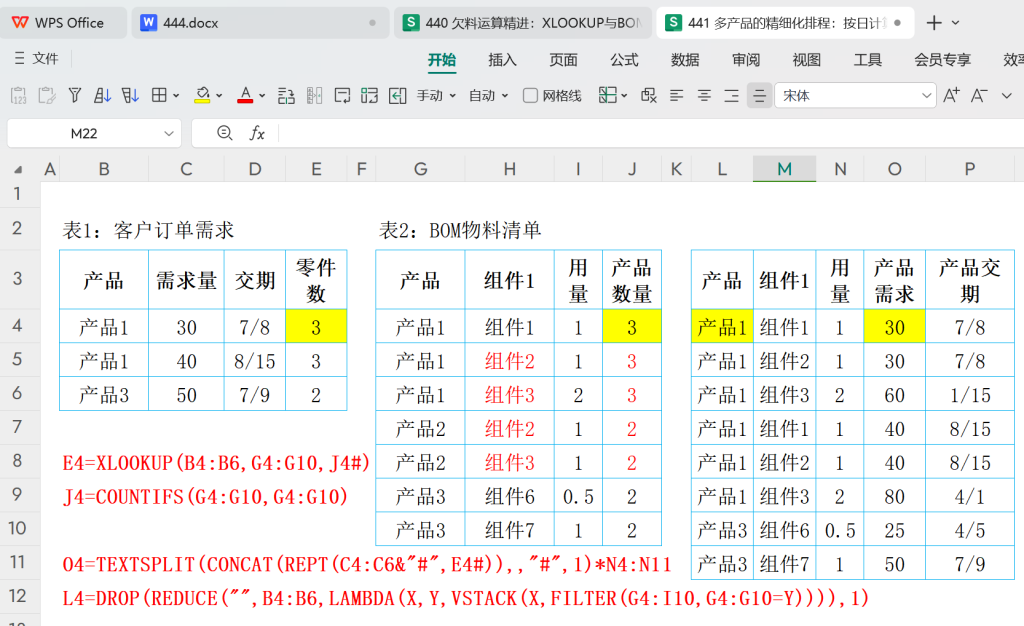Switch to the 插入 ribbon tab
1024x626 pixels.
[x=502, y=60]
